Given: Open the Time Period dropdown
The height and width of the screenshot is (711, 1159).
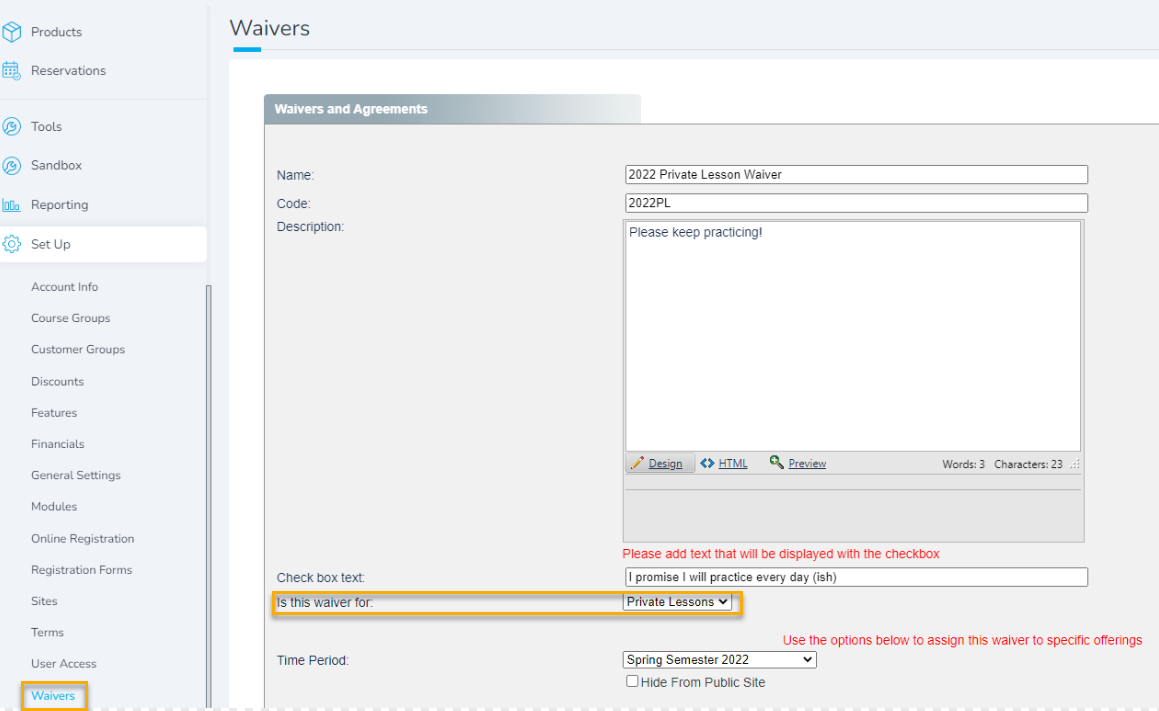Looking at the screenshot, I should [720, 659].
